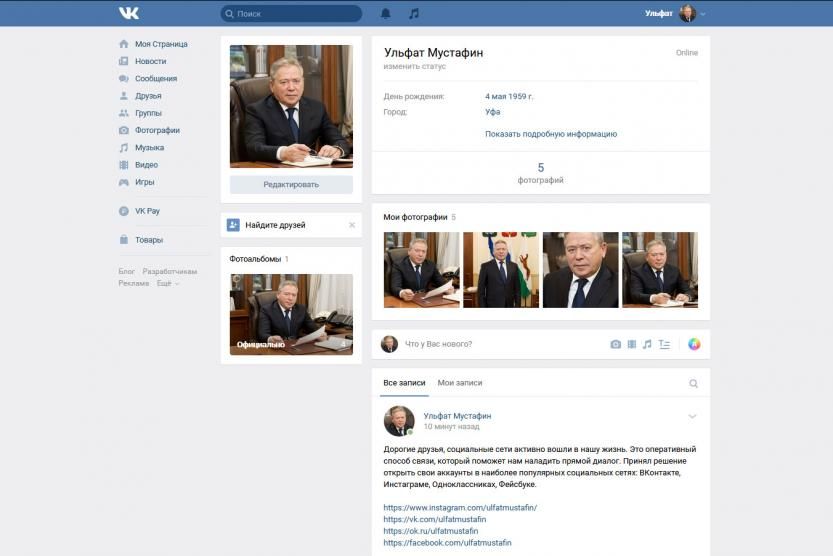Viewport: 833px width, 556px height.
Task: Search wall posts with magnifier icon
Action: (693, 383)
